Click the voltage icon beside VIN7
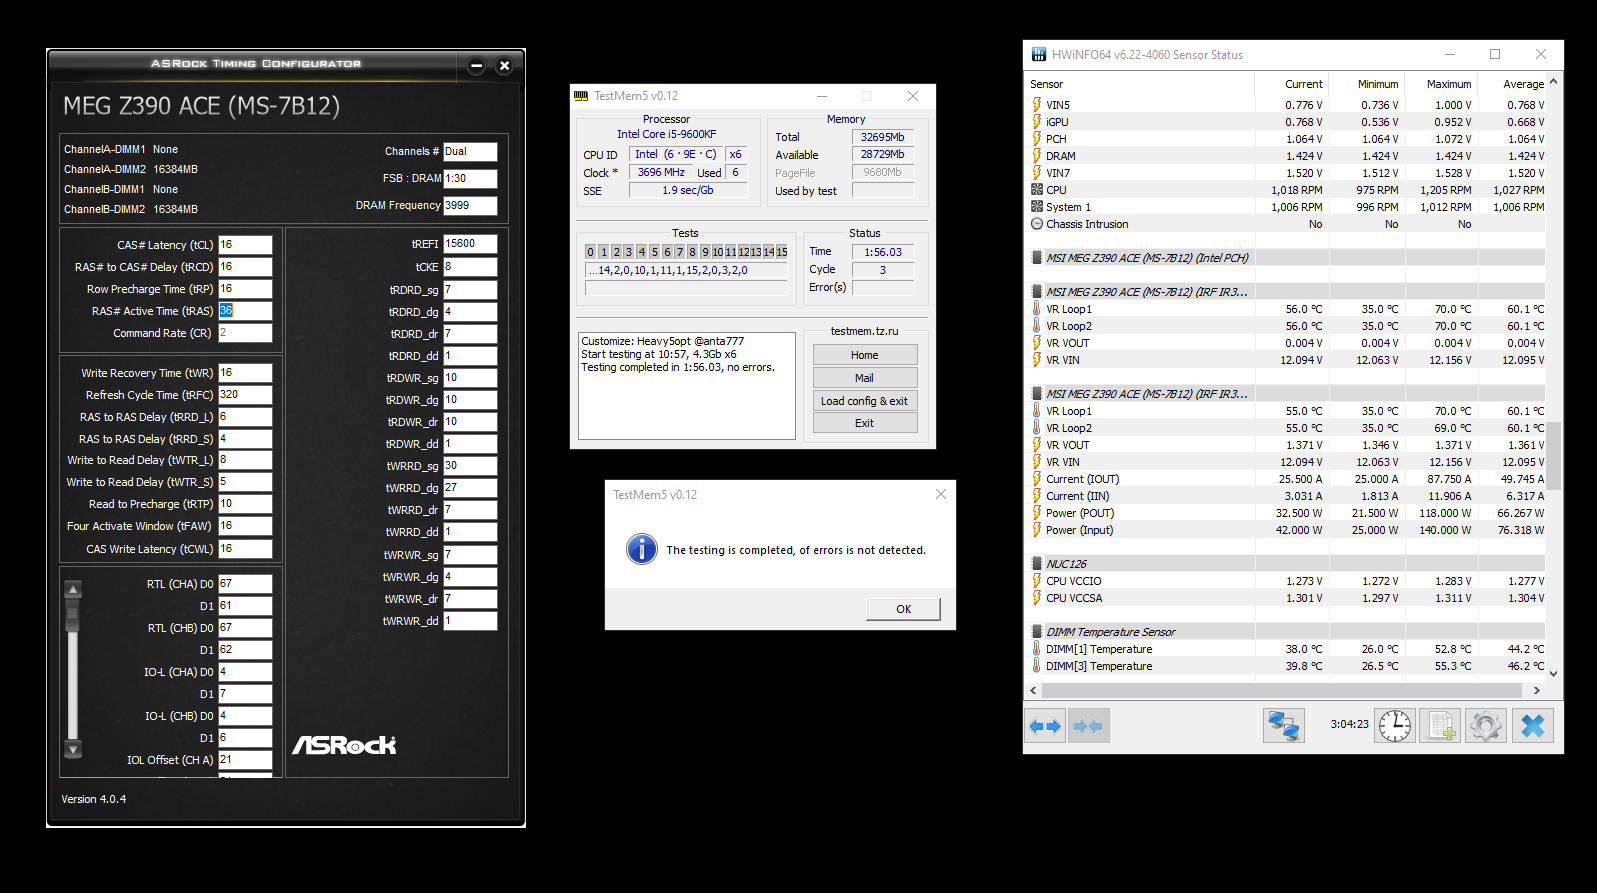Viewport: 1597px width, 893px height. pos(1037,173)
